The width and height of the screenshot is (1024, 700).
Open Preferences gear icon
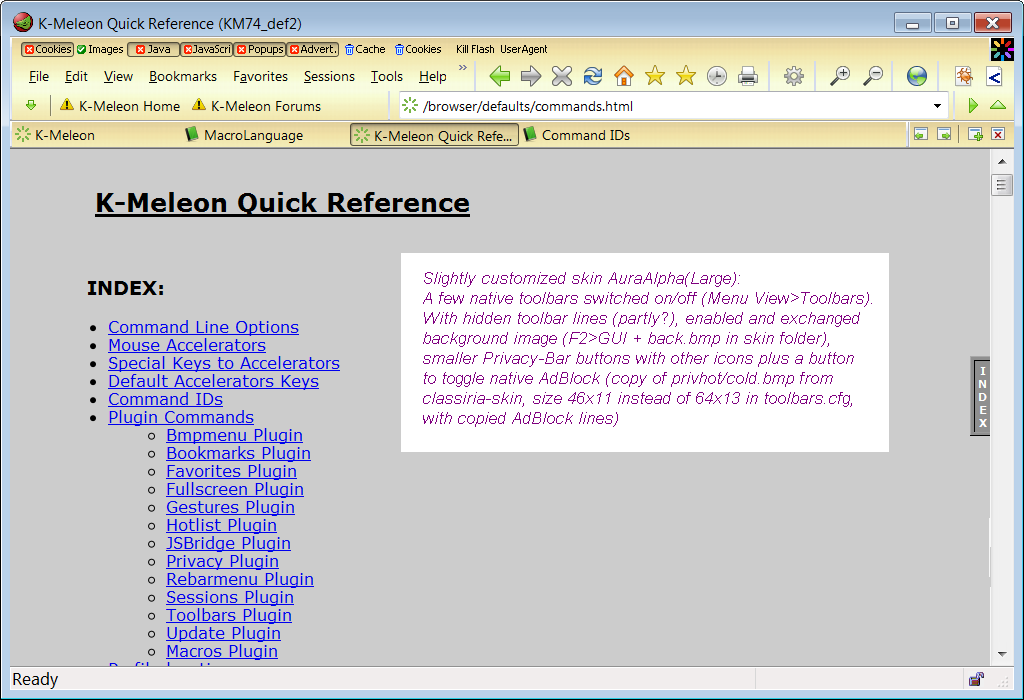793,76
